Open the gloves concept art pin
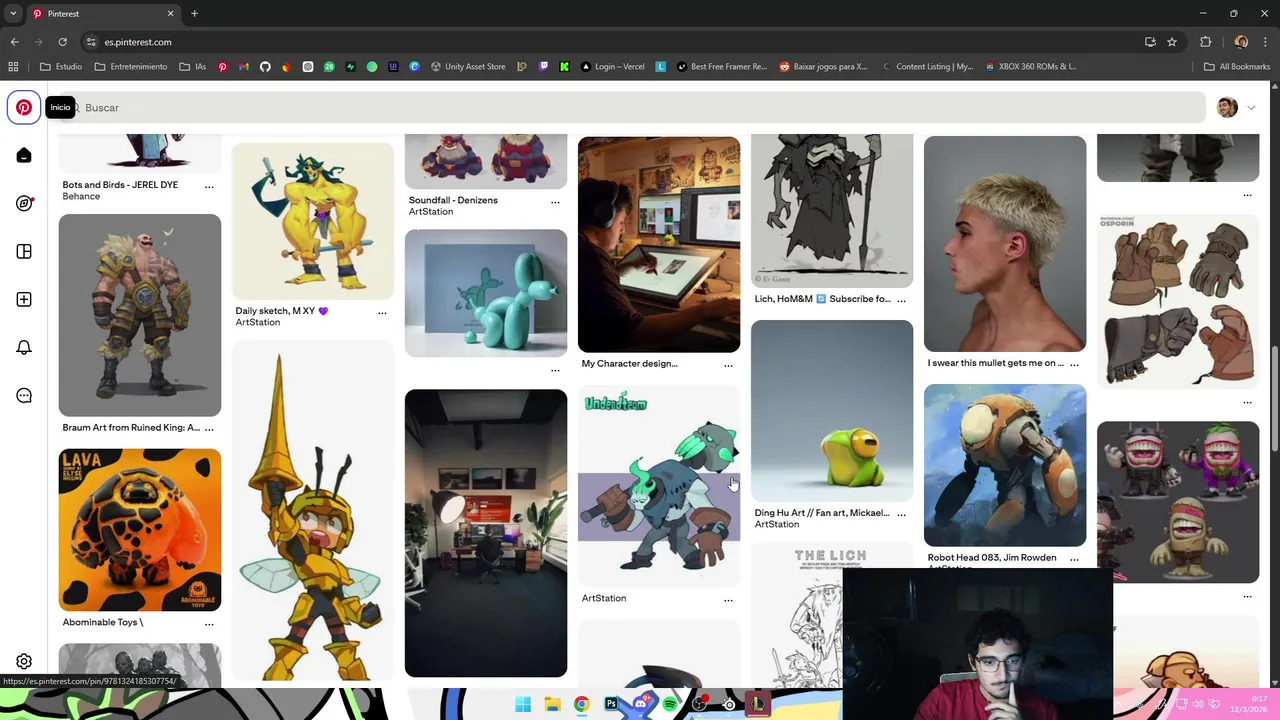This screenshot has width=1280, height=720. (1178, 299)
